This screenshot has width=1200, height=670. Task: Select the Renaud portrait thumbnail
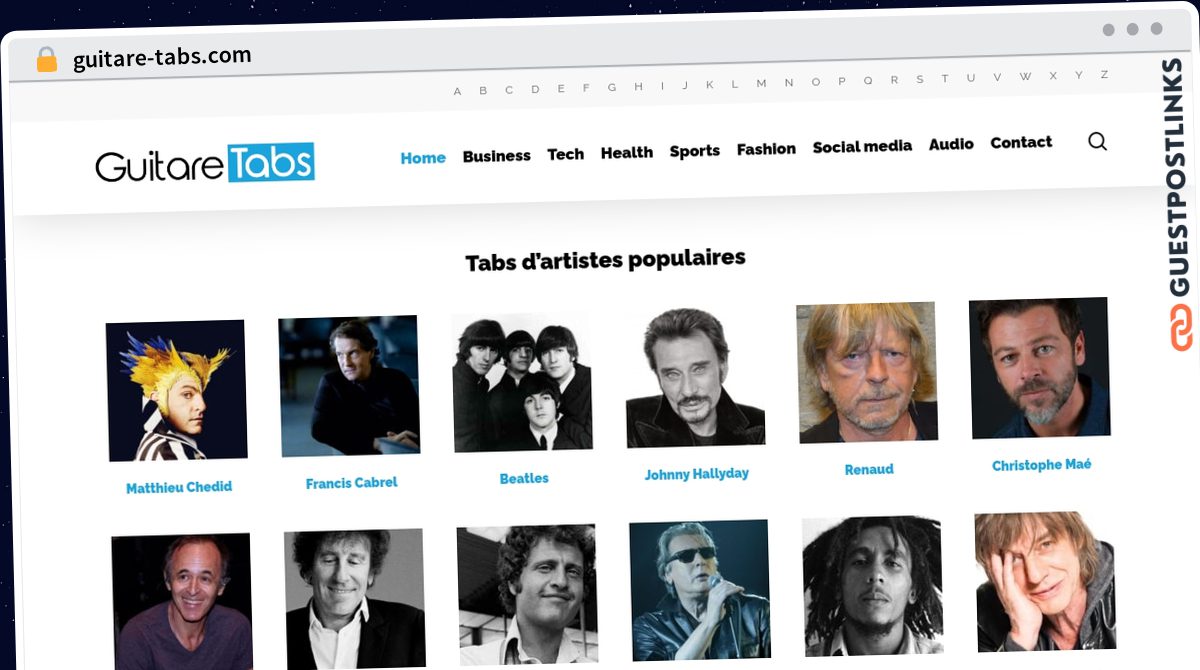click(867, 372)
